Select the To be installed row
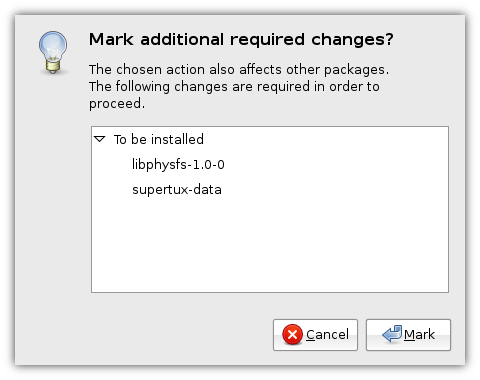 click(x=270, y=139)
